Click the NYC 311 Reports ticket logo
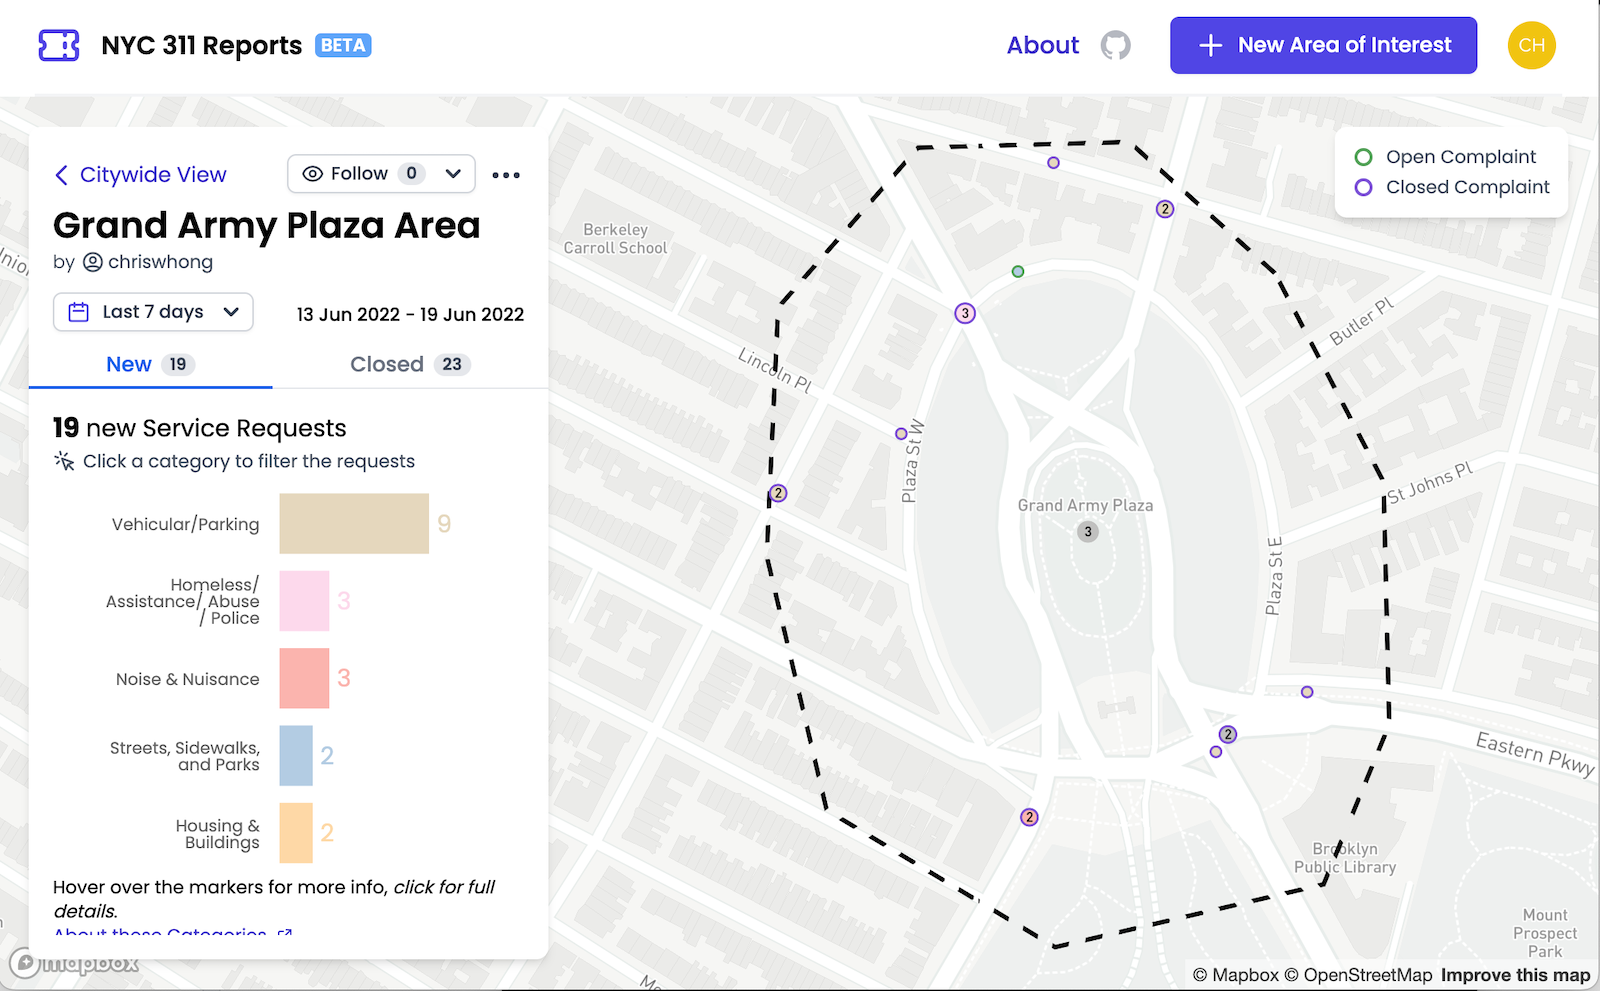1600x991 pixels. pyautogui.click(x=59, y=45)
